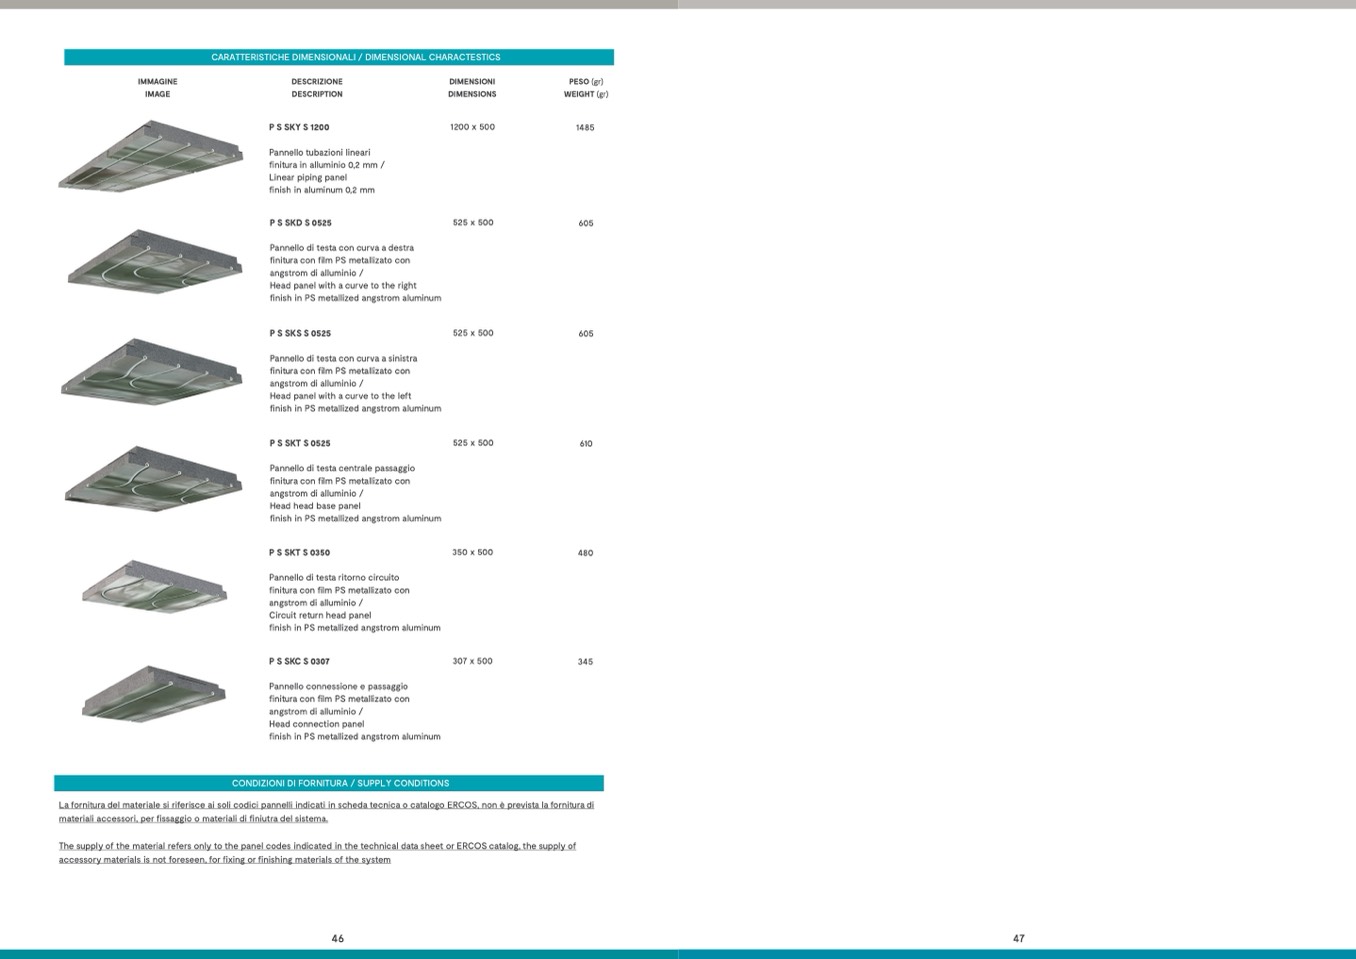The width and height of the screenshot is (1356, 959).
Task: Select the product code P S SKY S 1200
Action: point(299,128)
